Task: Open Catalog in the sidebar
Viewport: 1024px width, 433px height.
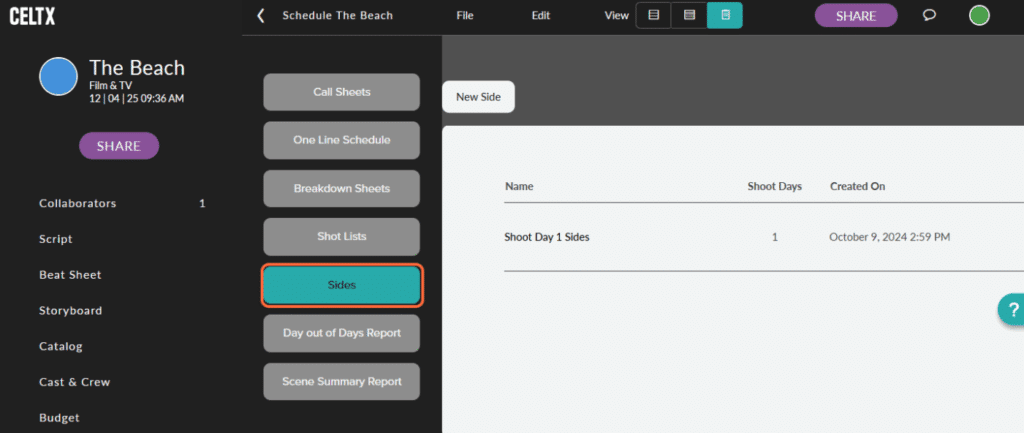Action: pyautogui.click(x=61, y=346)
